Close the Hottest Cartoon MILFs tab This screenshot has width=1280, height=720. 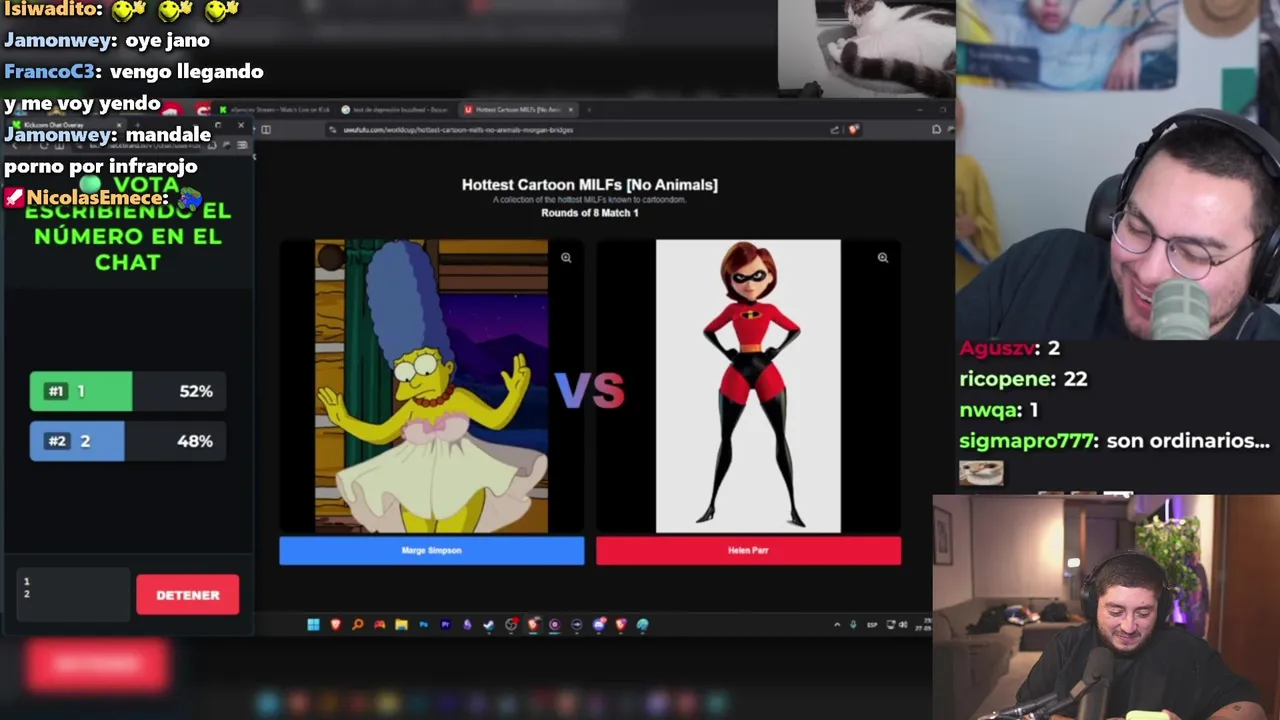(571, 109)
